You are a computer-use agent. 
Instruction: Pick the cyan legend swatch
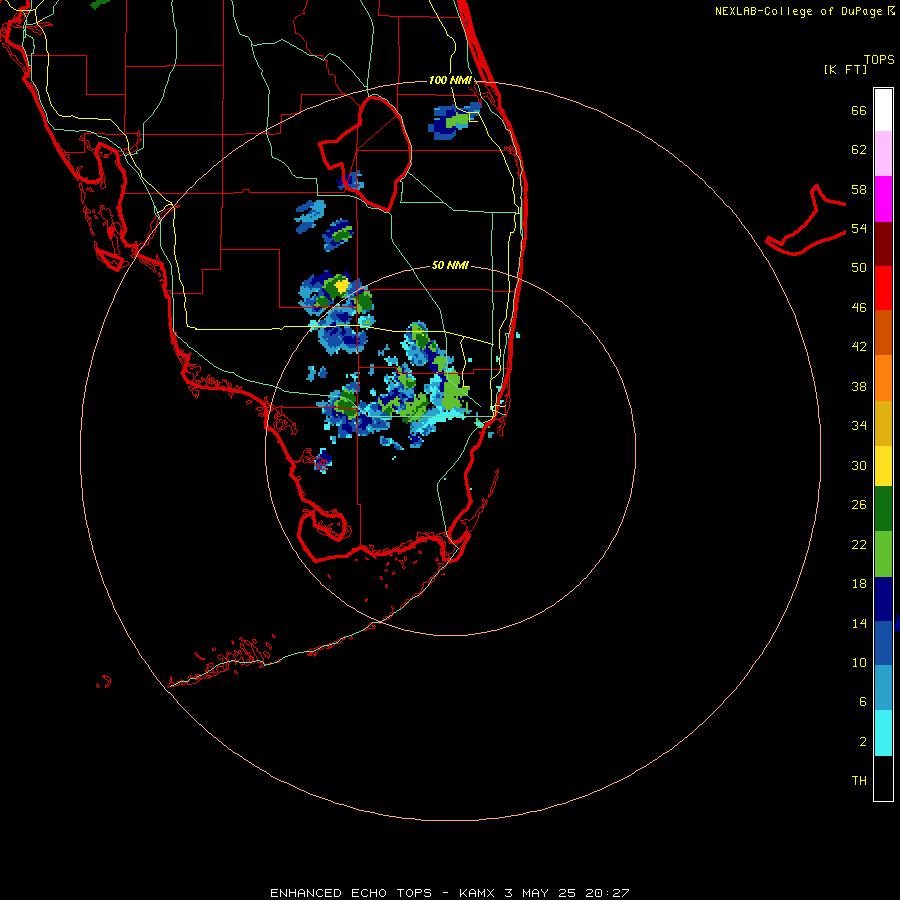883,733
